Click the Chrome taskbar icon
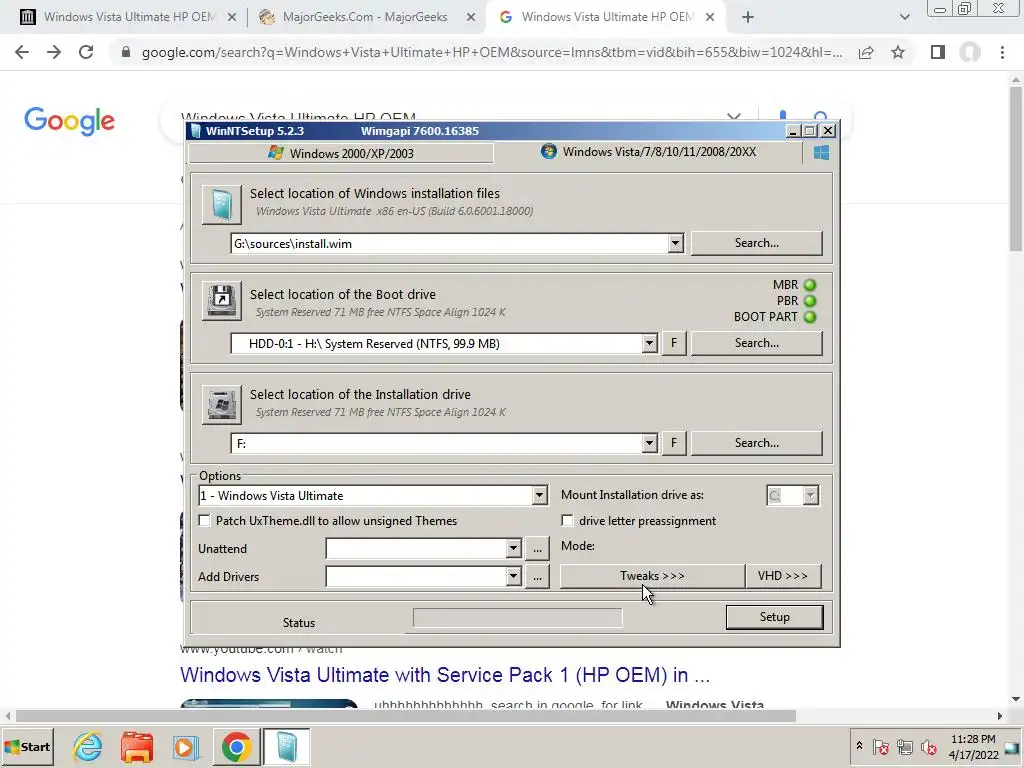1024x768 pixels. click(236, 747)
